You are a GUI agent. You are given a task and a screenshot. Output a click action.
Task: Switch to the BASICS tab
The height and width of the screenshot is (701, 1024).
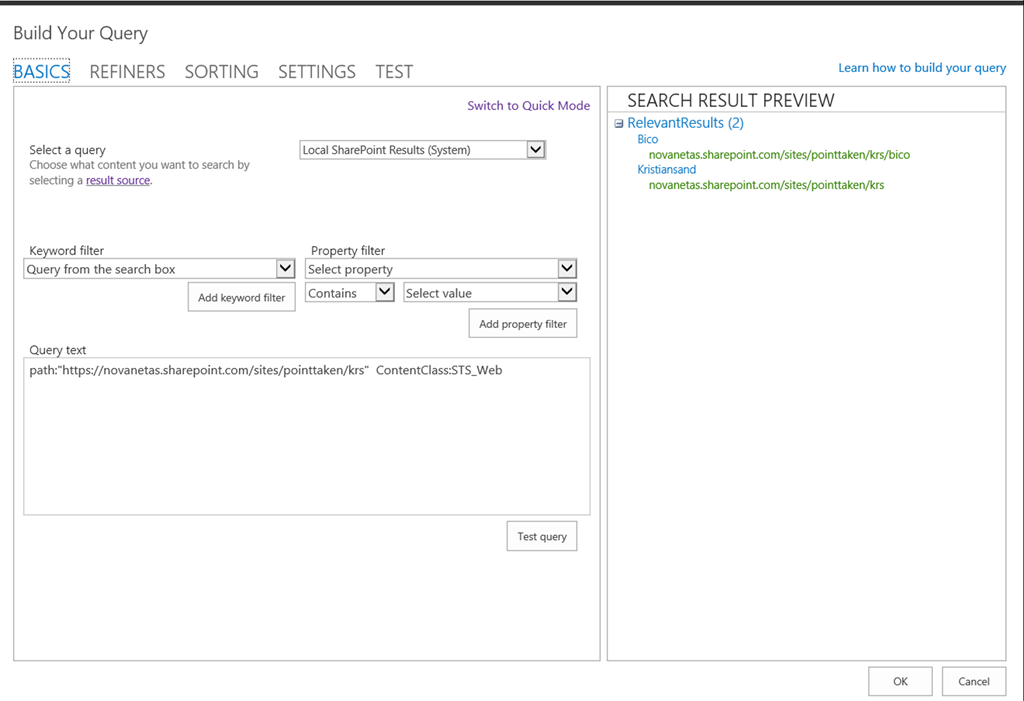tap(41, 72)
